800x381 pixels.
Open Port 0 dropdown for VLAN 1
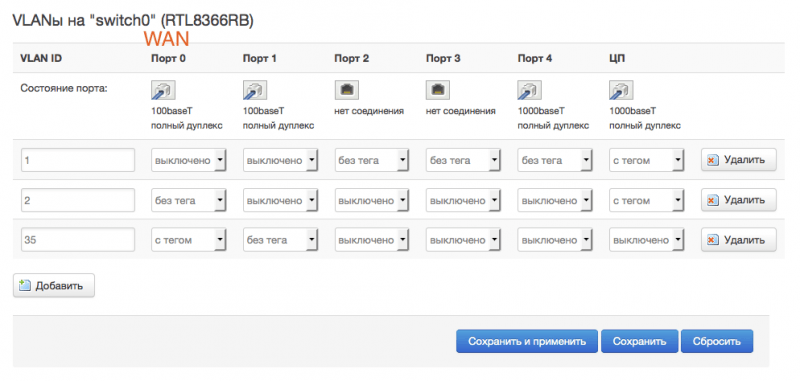click(189, 160)
